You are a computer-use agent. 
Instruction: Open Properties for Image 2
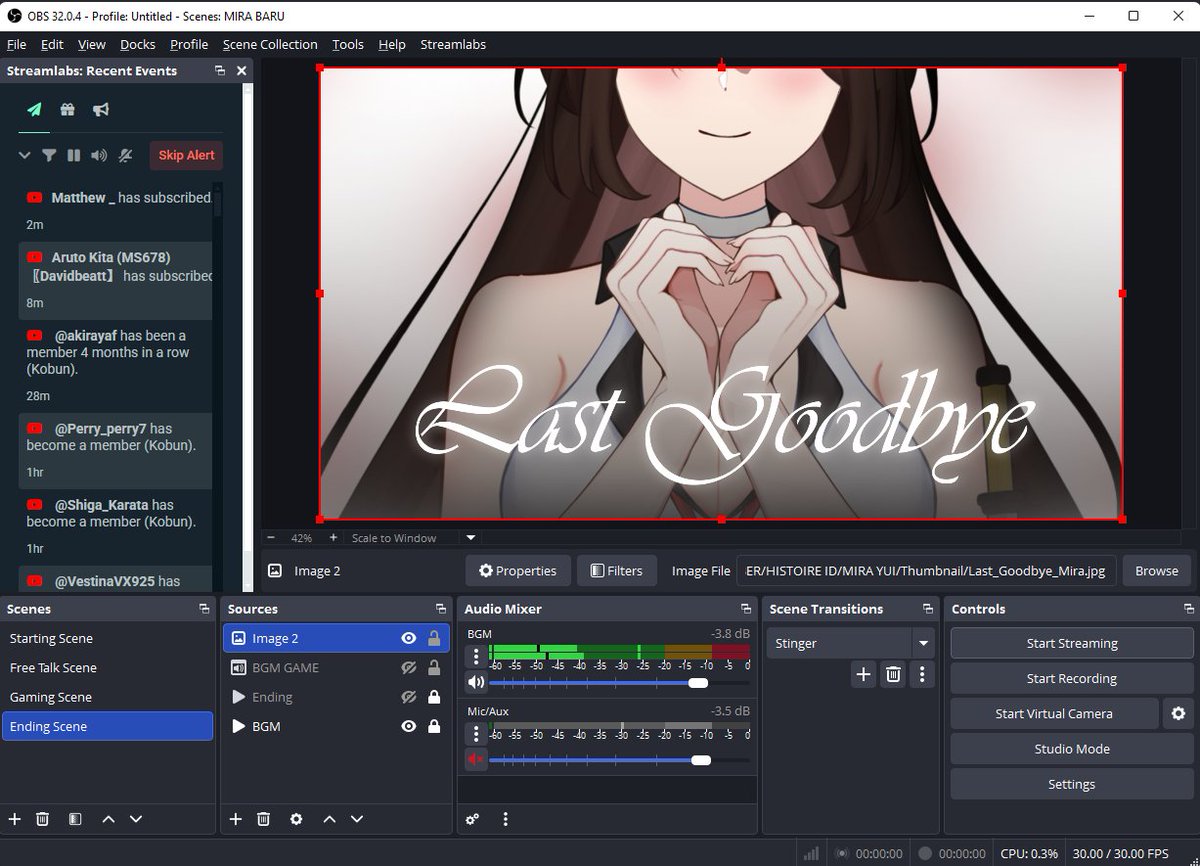[x=518, y=571]
